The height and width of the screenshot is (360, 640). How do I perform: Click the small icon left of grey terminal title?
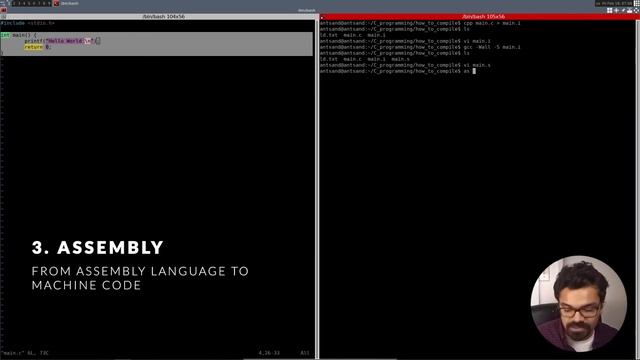tap(3, 17)
